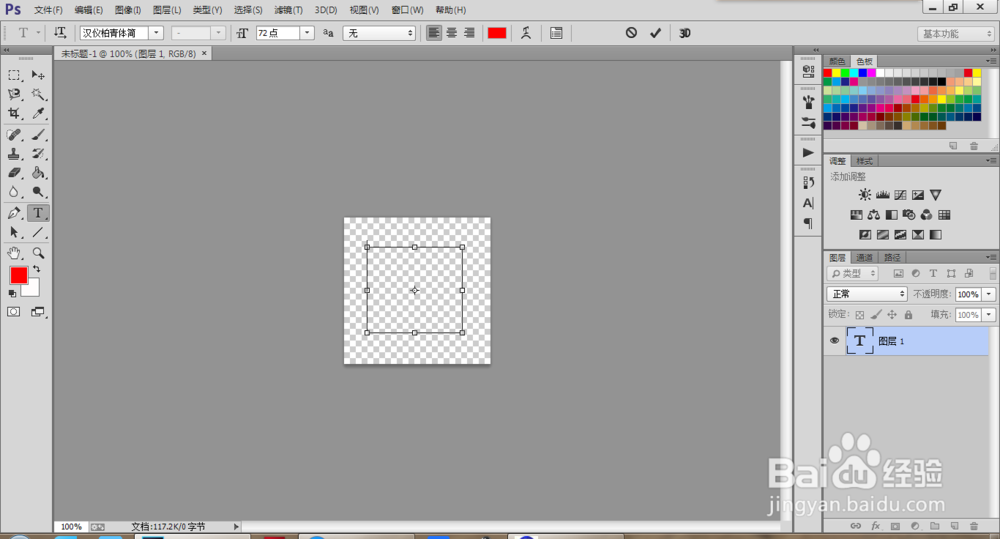
Task: Switch to the 样式 tab
Action: (864, 161)
